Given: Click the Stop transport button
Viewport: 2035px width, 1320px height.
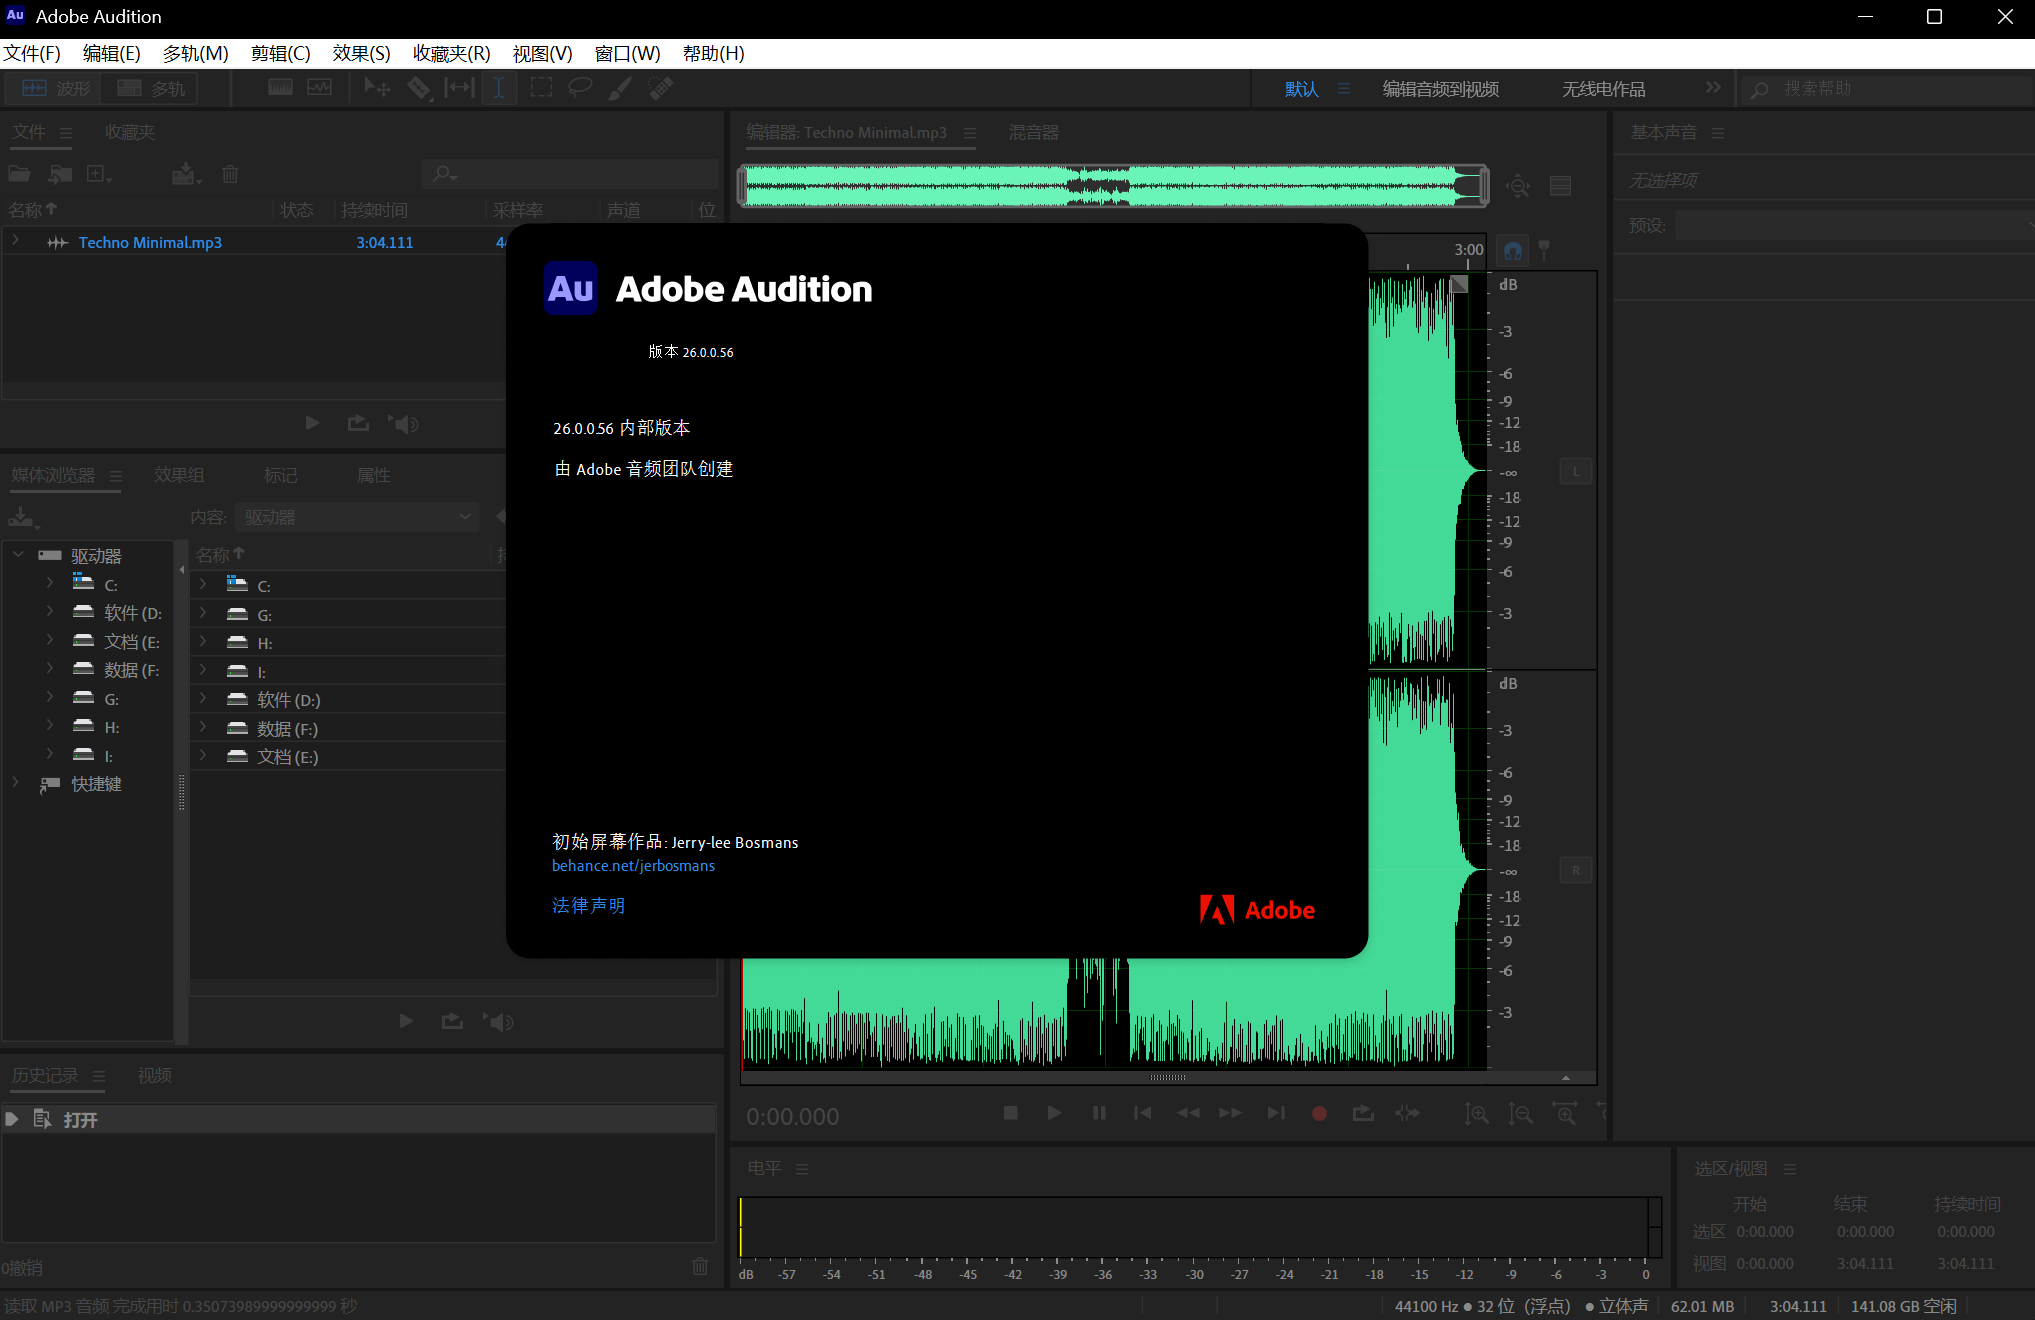Looking at the screenshot, I should 1011,1113.
